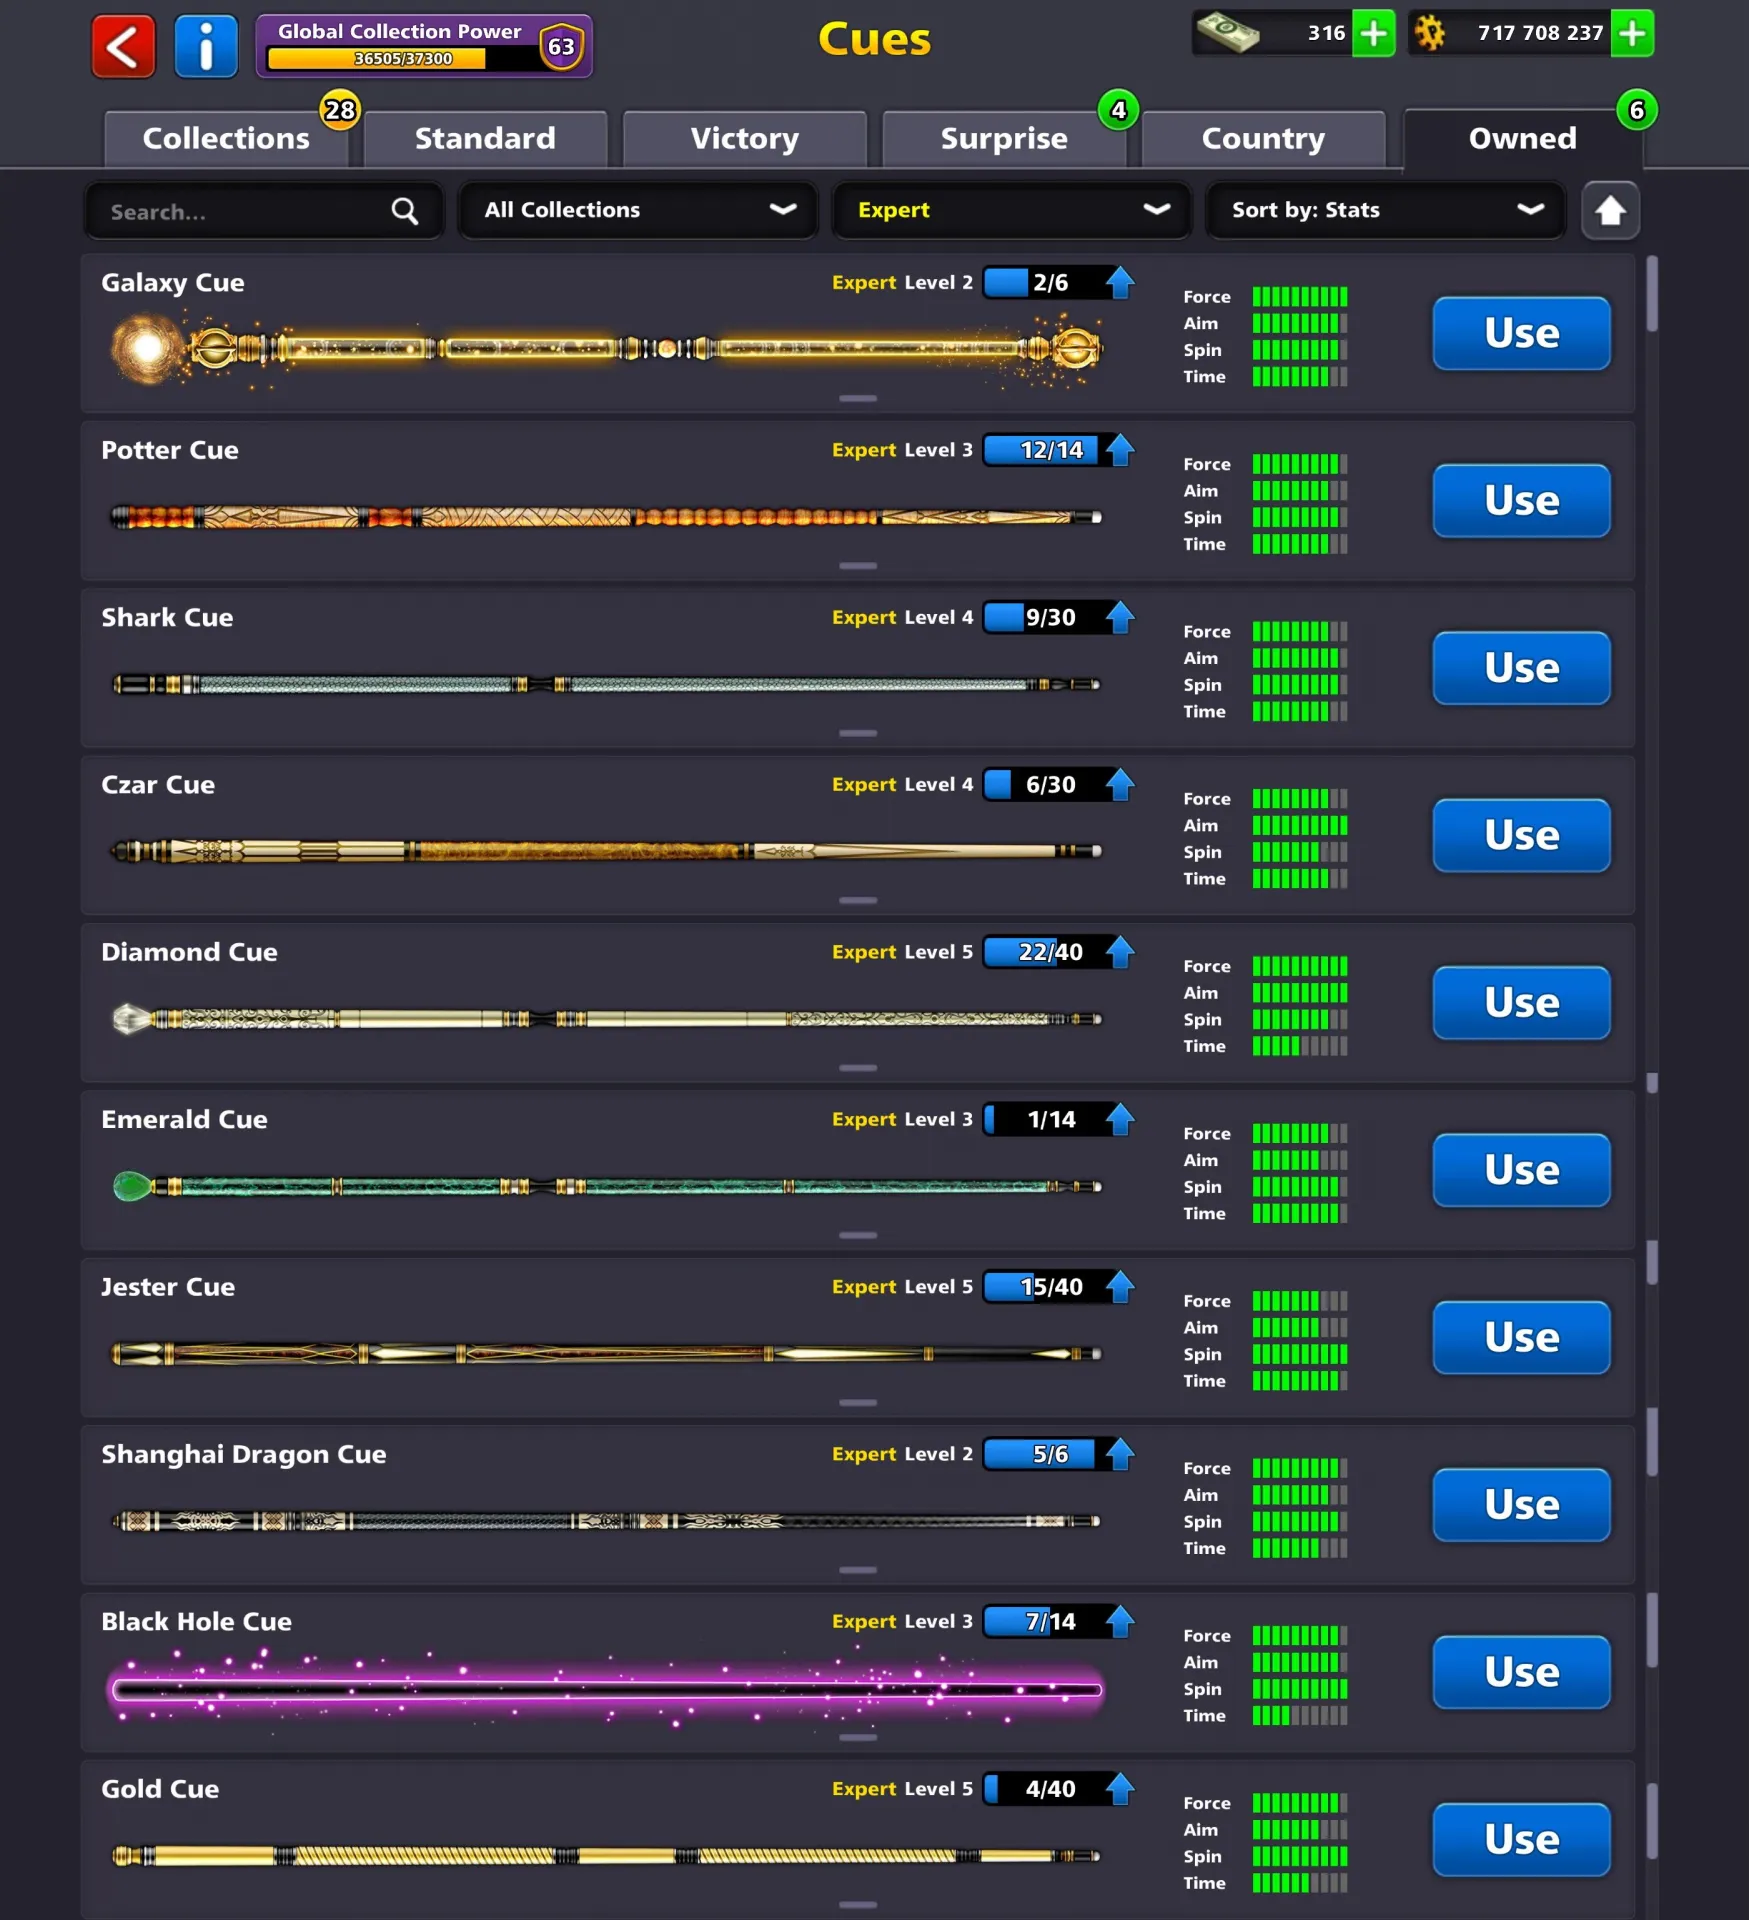Click the search magnifier icon
Viewport: 1749px width, 1920px height.
pyautogui.click(x=404, y=211)
